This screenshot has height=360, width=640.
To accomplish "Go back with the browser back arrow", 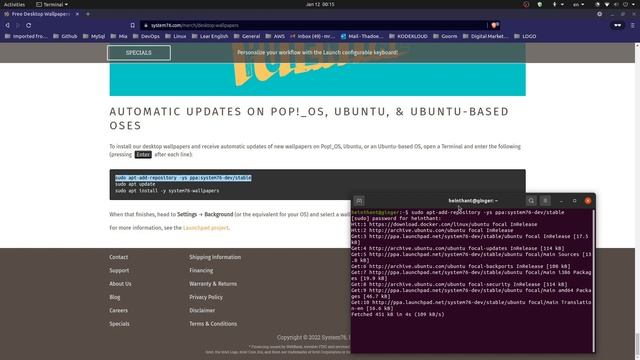I will pos(7,25).
